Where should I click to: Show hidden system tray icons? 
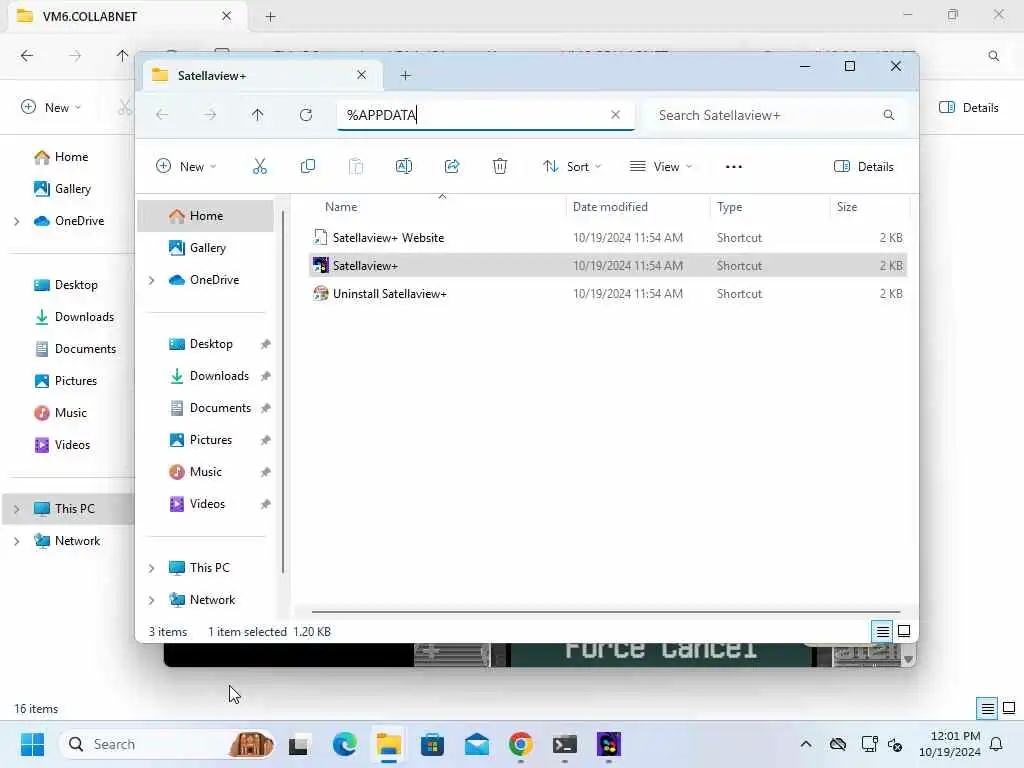pyautogui.click(x=806, y=744)
